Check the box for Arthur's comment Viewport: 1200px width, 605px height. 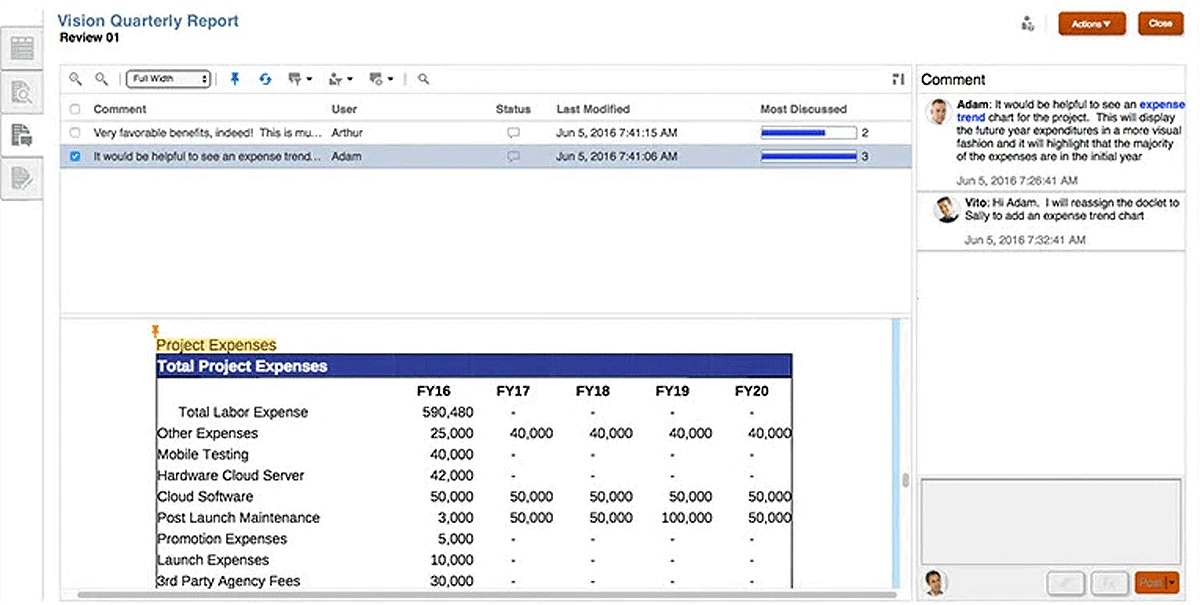pyautogui.click(x=75, y=132)
